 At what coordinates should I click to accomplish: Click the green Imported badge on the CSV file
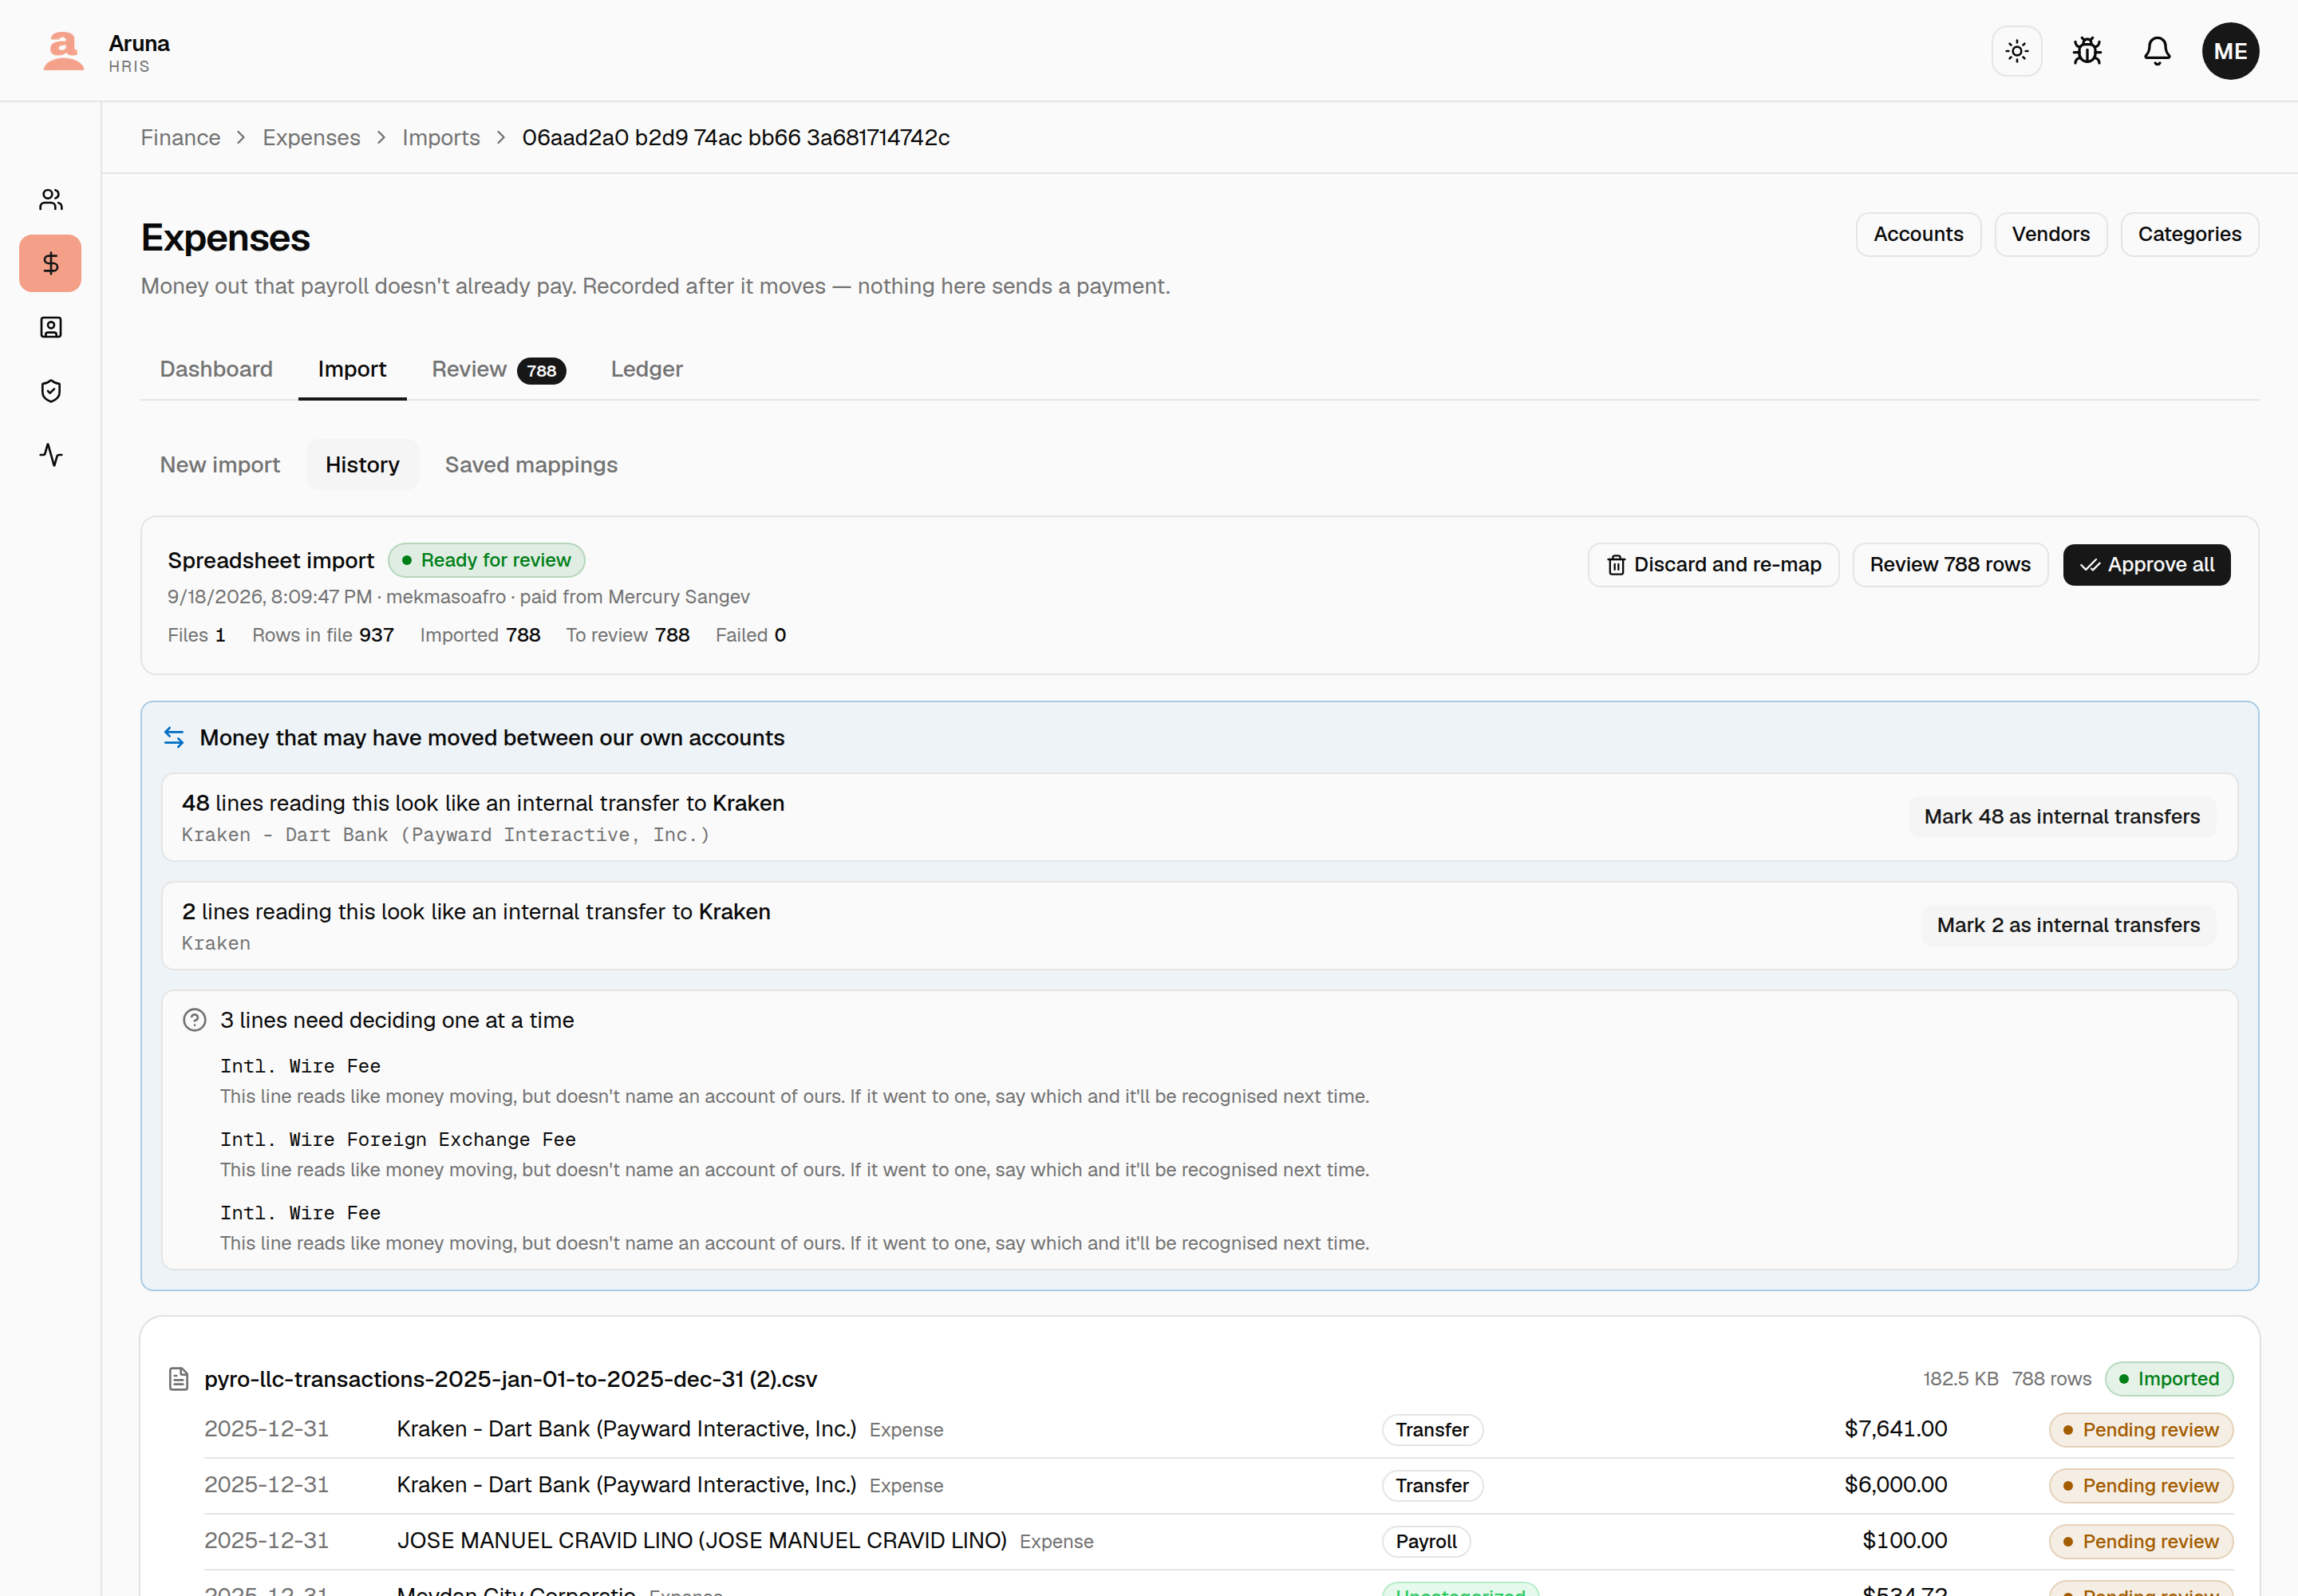[x=2168, y=1379]
